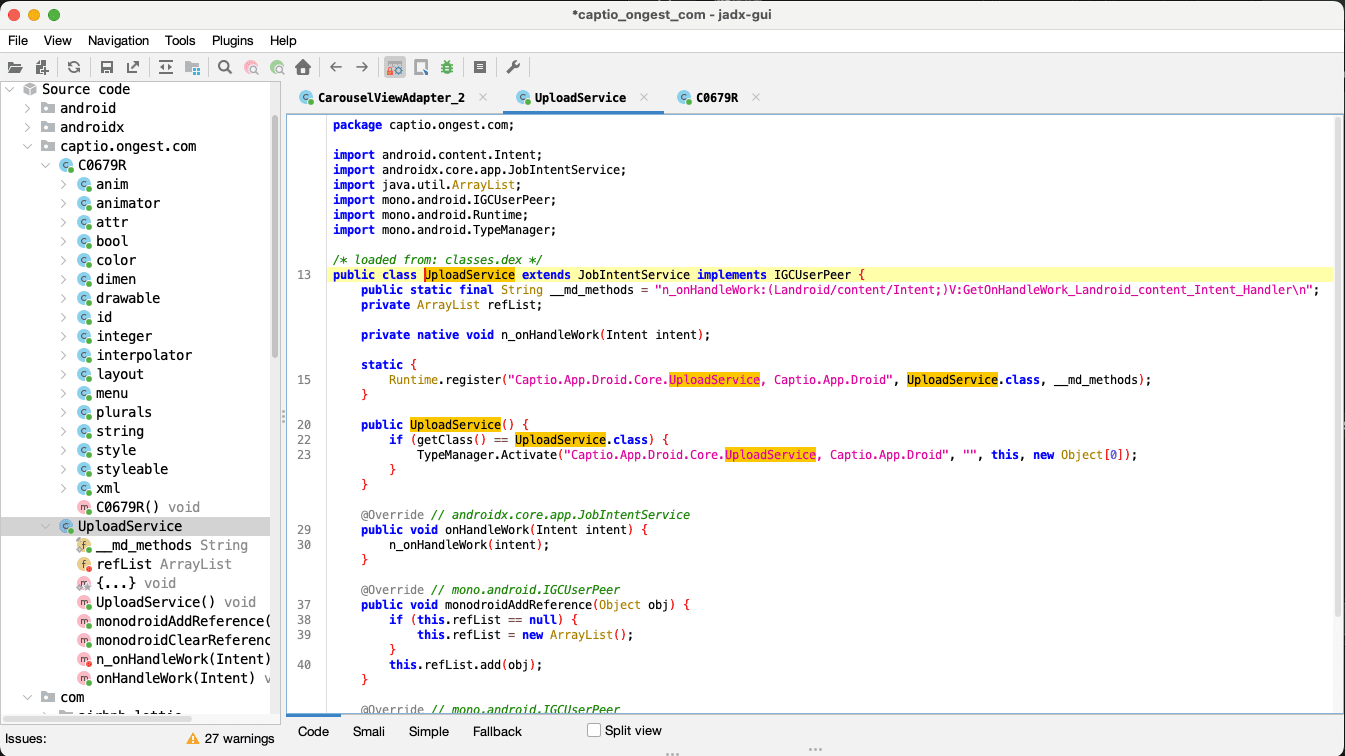1345x756 pixels.
Task: Expand the android package node
Action: [27, 108]
